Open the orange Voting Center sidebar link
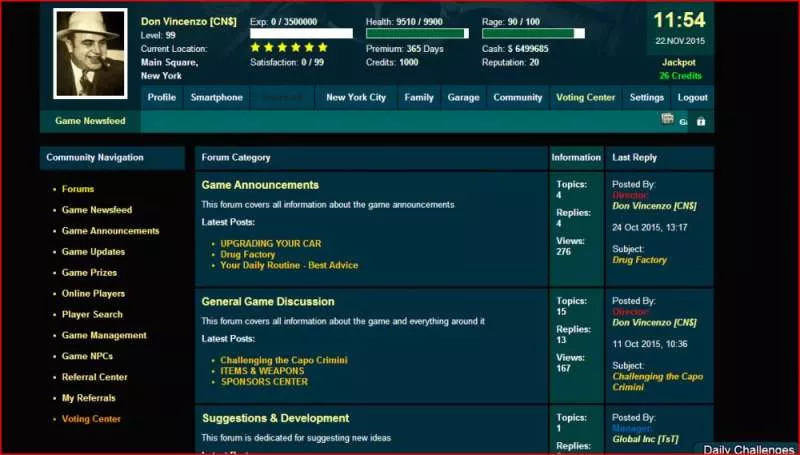800x455 pixels. coord(91,419)
